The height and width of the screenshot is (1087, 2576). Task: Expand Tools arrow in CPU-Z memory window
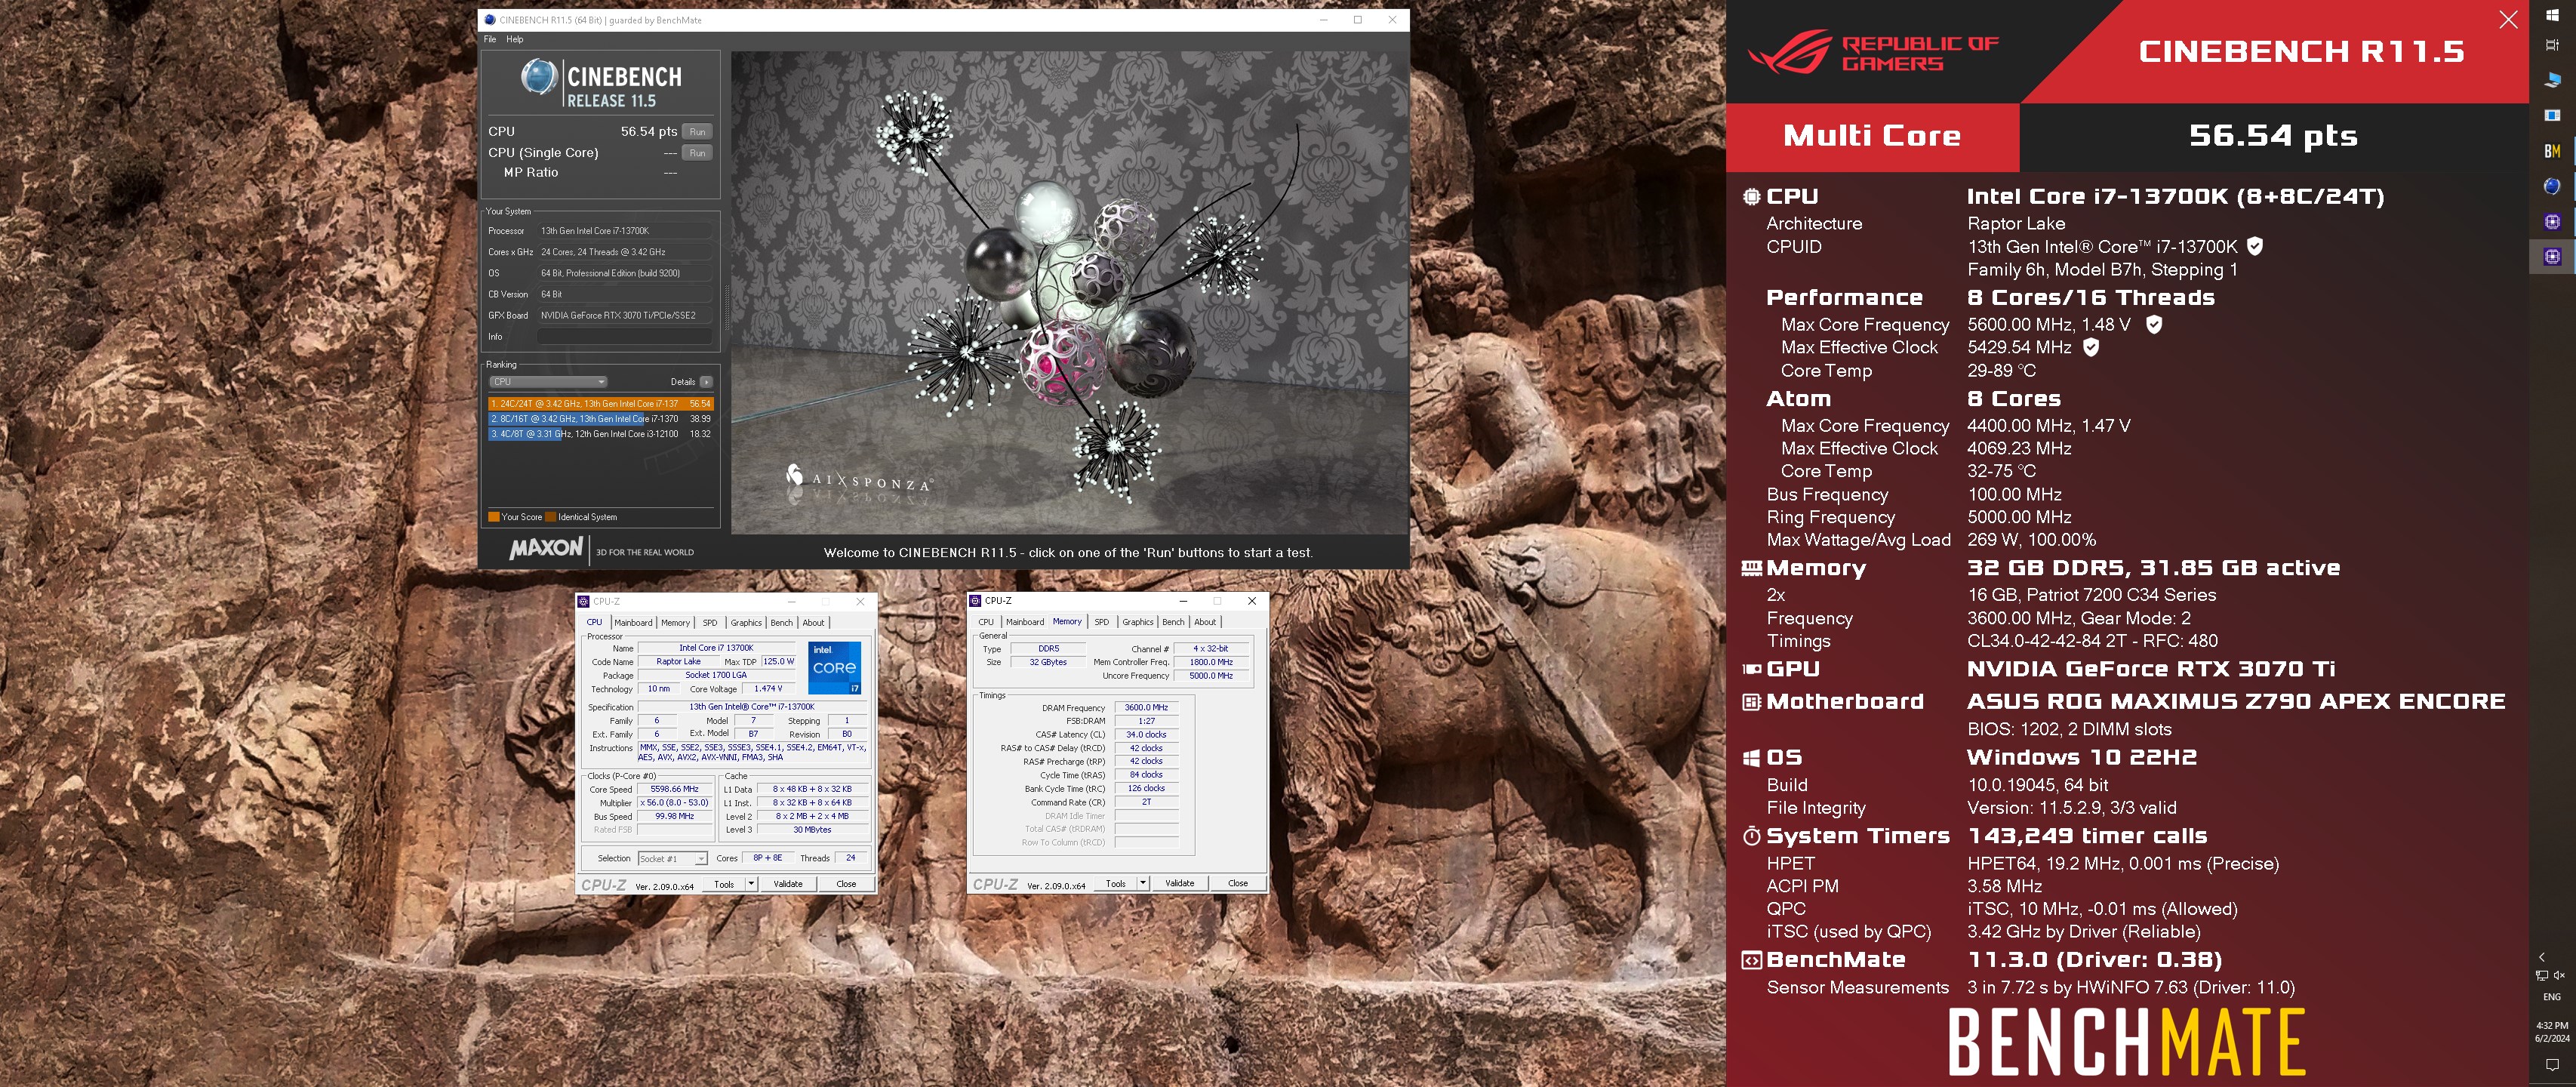(x=1143, y=883)
